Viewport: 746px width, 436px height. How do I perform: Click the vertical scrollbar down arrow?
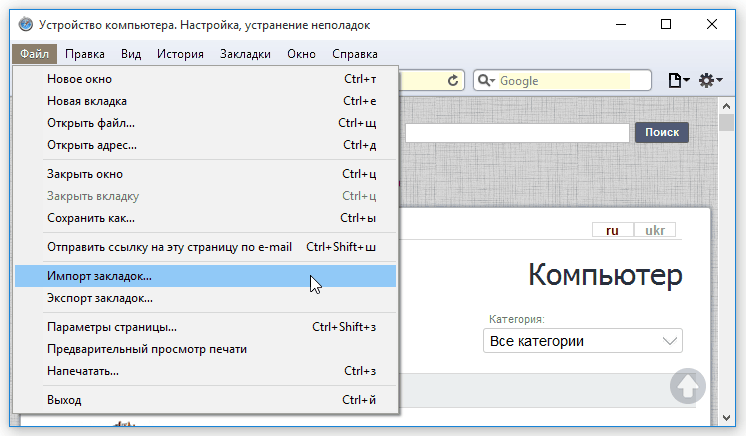pyautogui.click(x=726, y=416)
